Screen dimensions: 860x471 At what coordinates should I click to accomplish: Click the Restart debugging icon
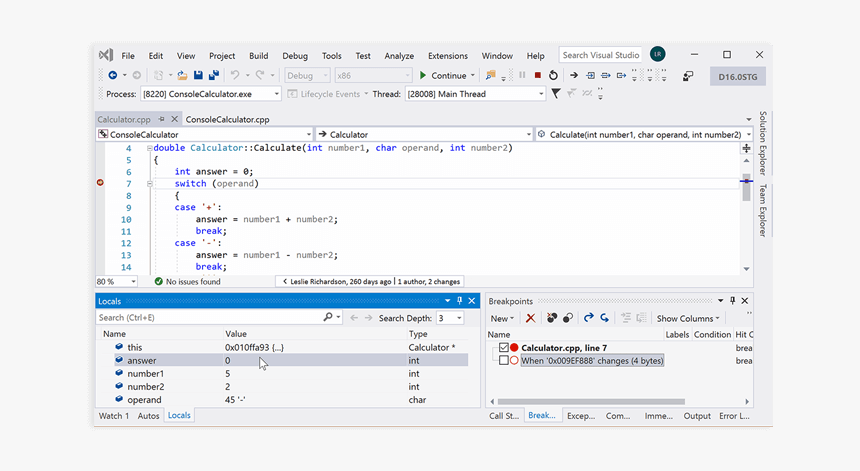click(x=553, y=75)
